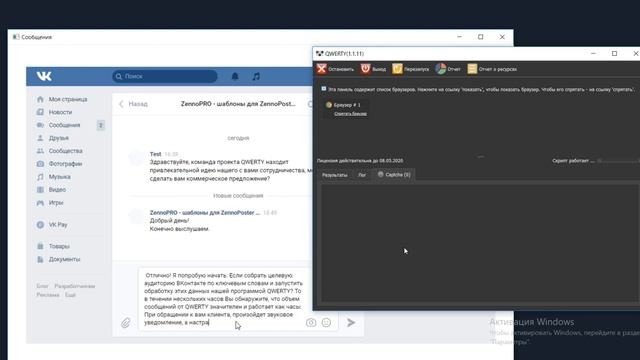Click the gamepad icon beside Игры
Viewport: 640px width, 360px height.
pos(40,203)
